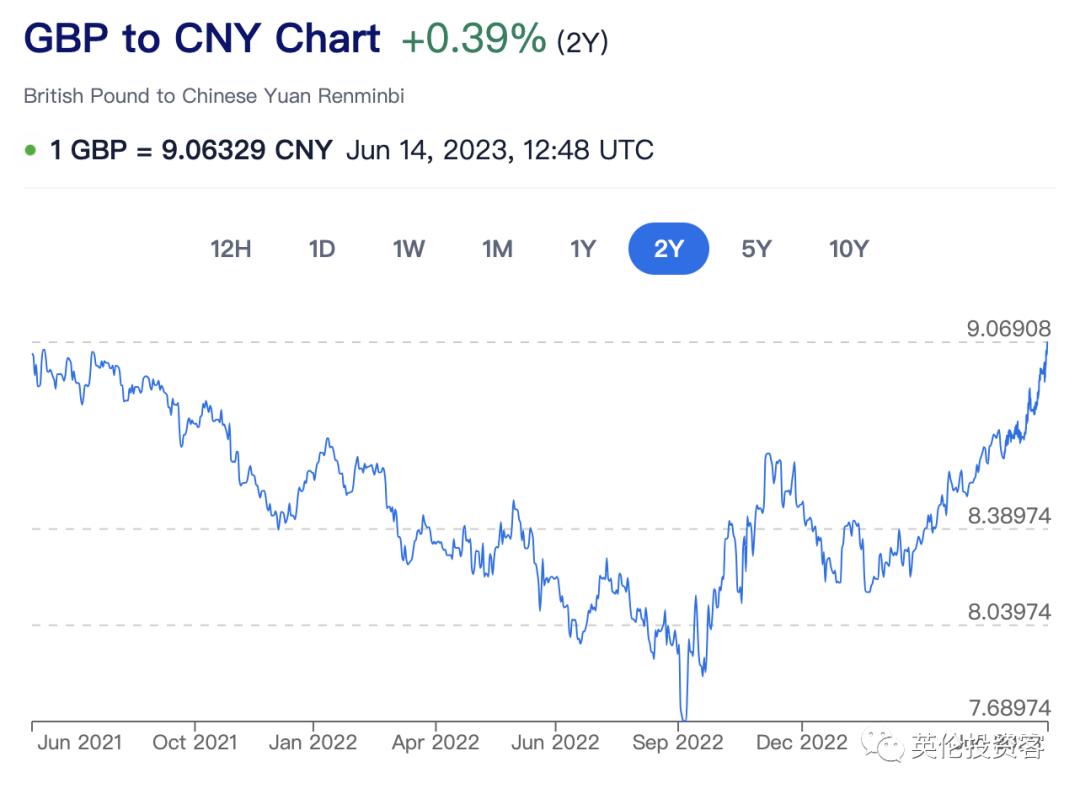Click the GBP to CNY Chart title
The height and width of the screenshot is (794, 1080).
pyautogui.click(x=202, y=40)
